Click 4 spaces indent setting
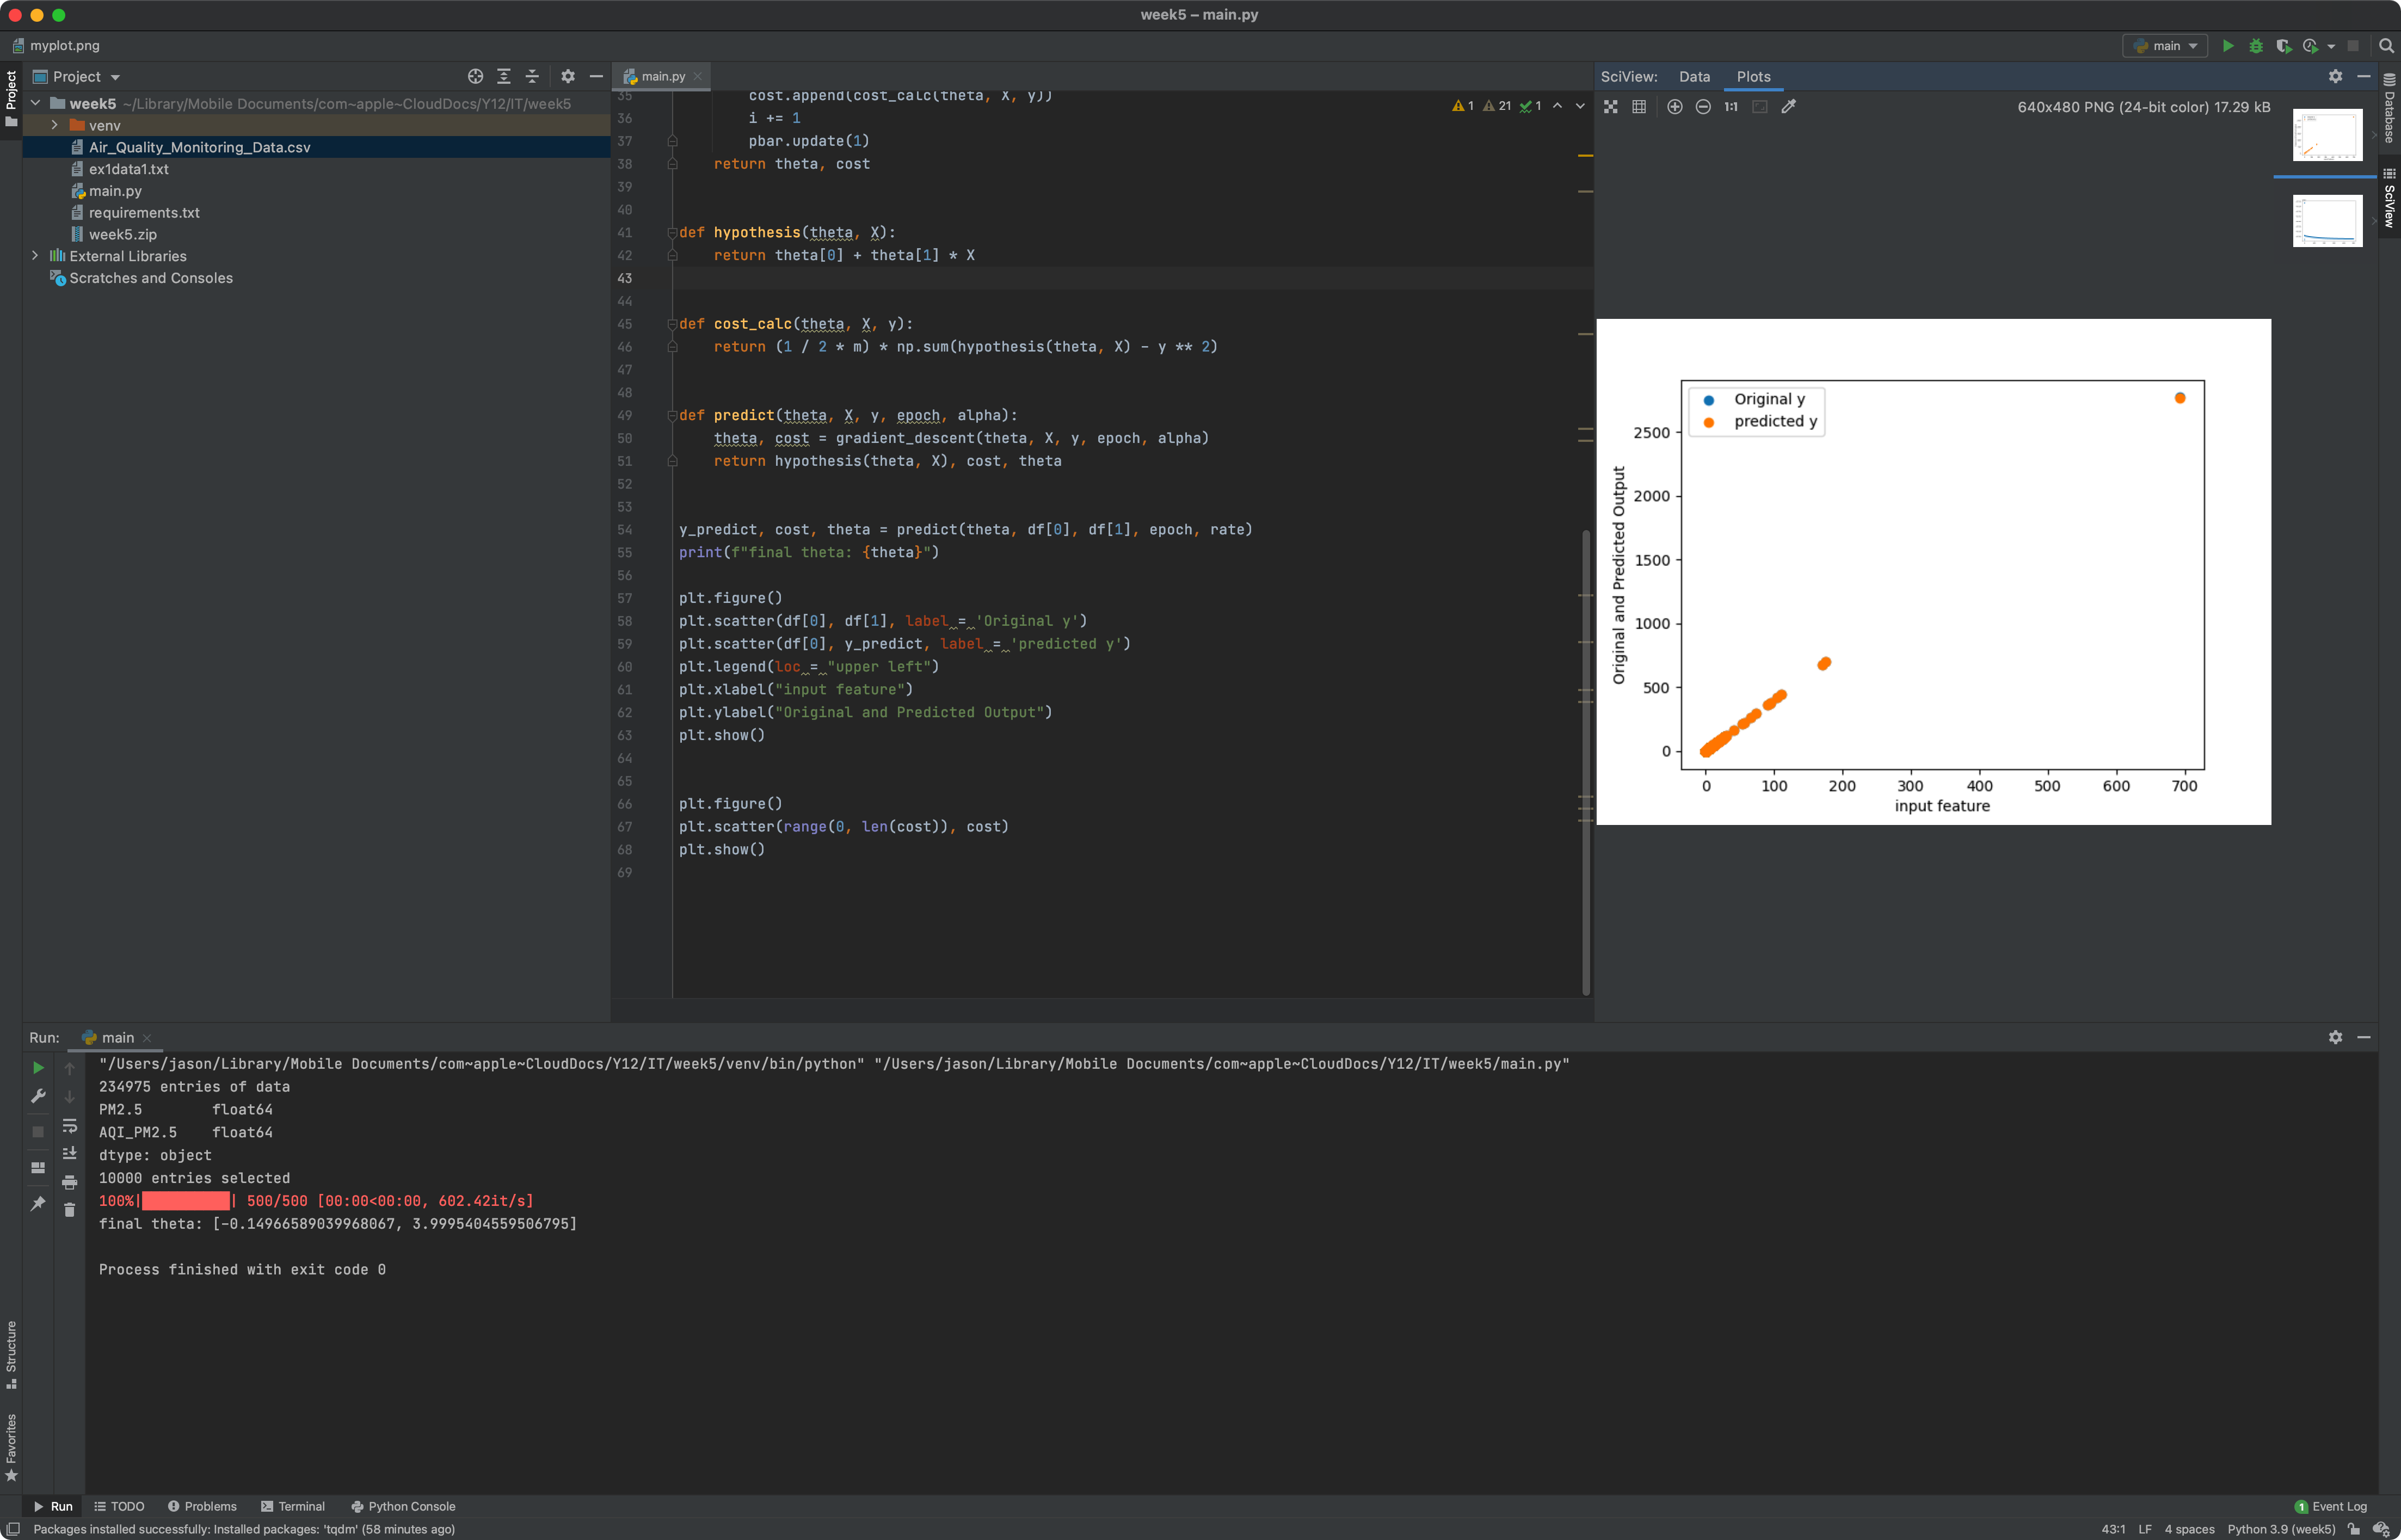This screenshot has height=1540, width=2401. (2189, 1530)
